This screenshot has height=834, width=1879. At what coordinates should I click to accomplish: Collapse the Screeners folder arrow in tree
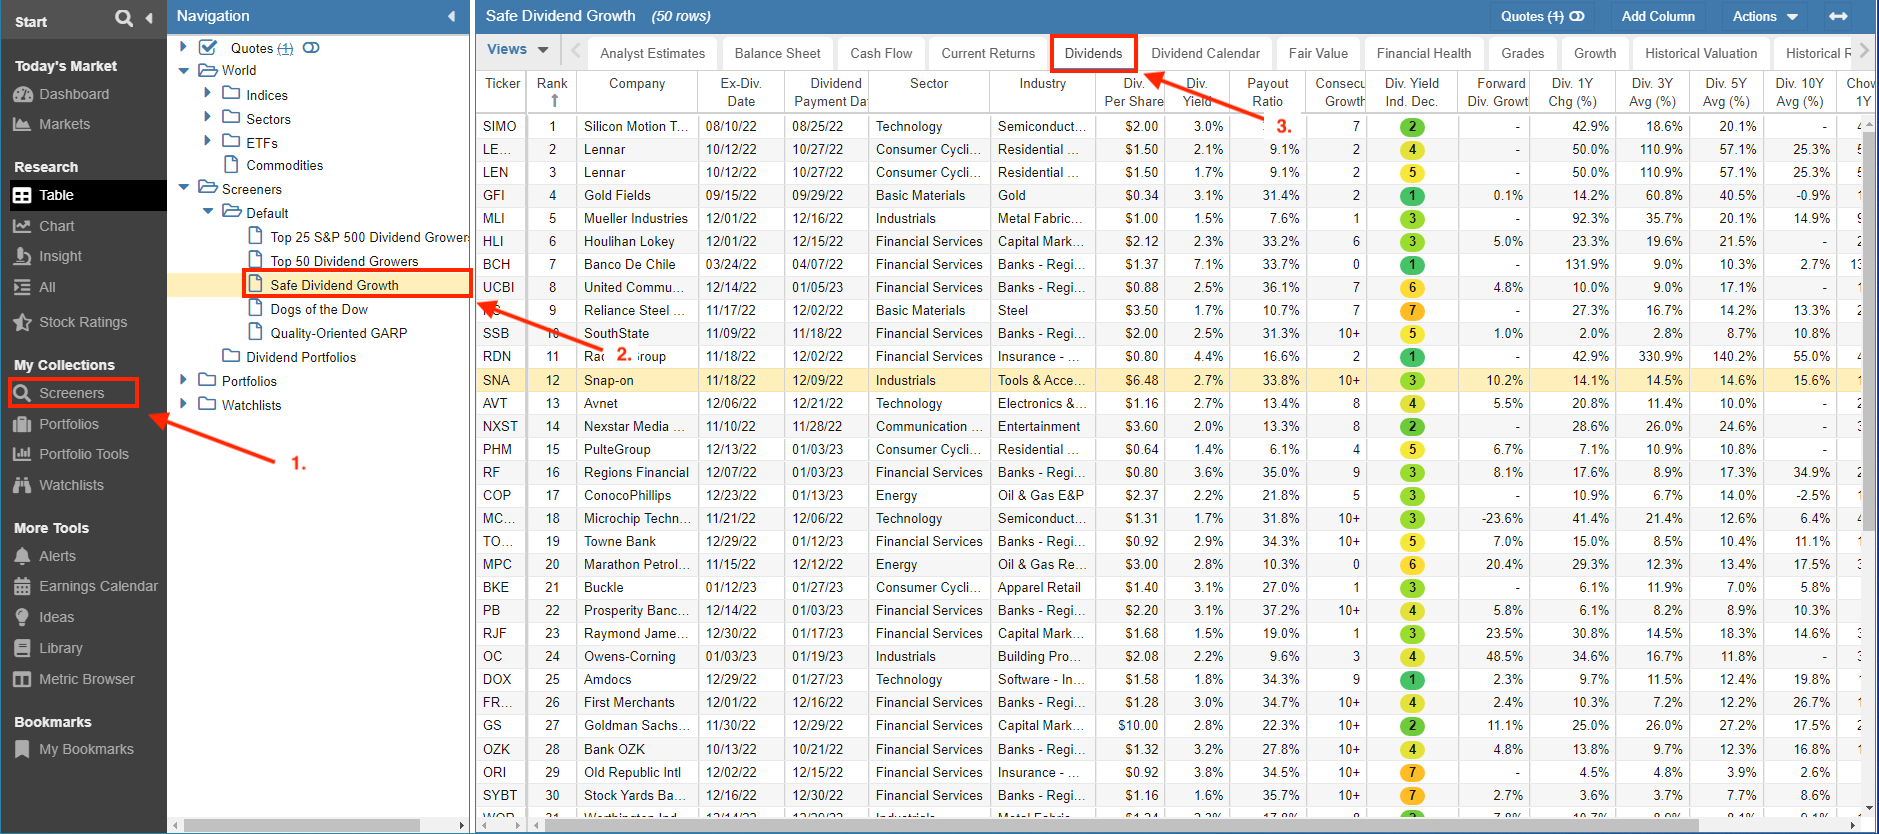click(183, 187)
